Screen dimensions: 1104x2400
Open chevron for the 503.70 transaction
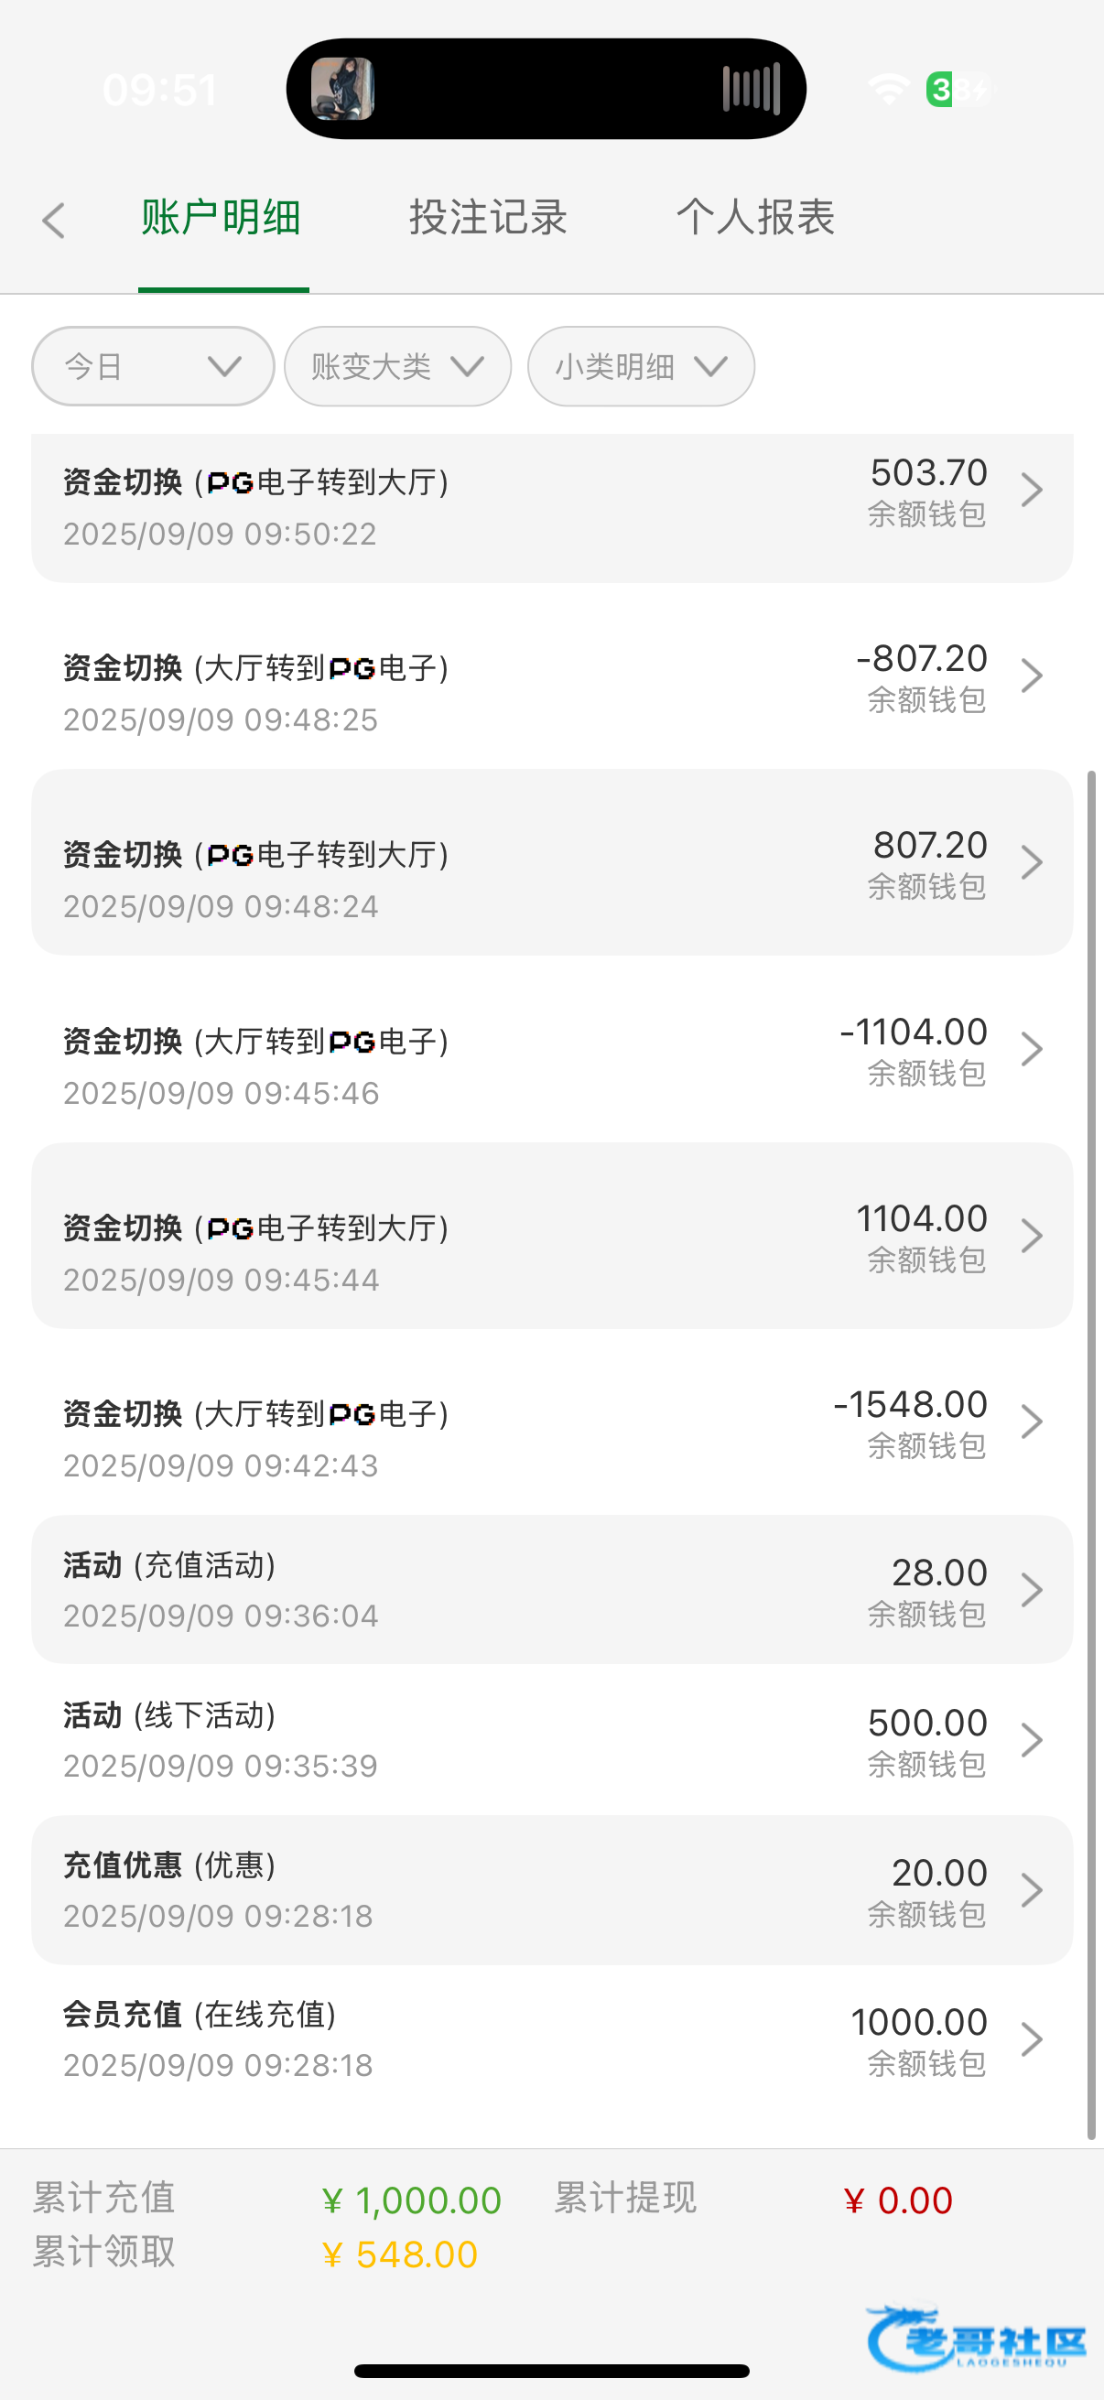point(1031,490)
